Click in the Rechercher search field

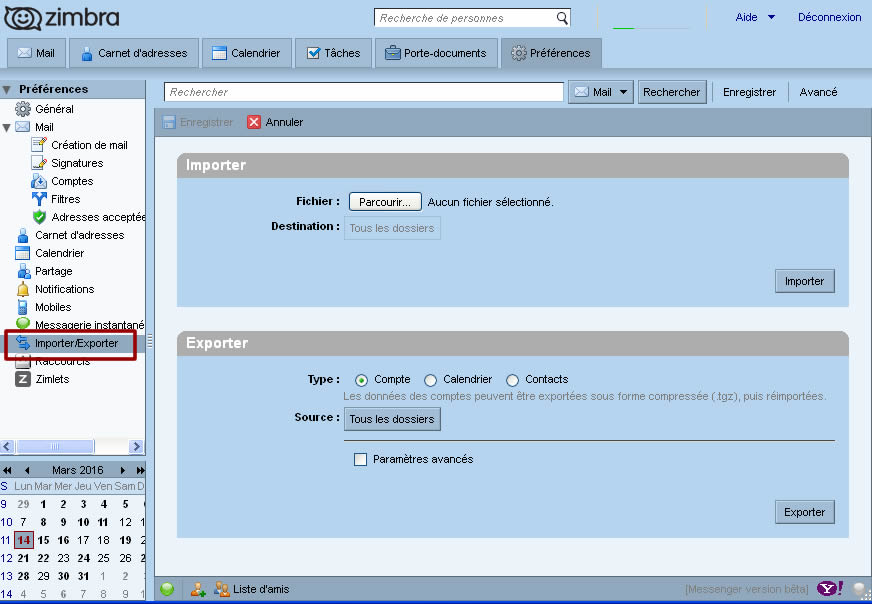click(x=364, y=92)
